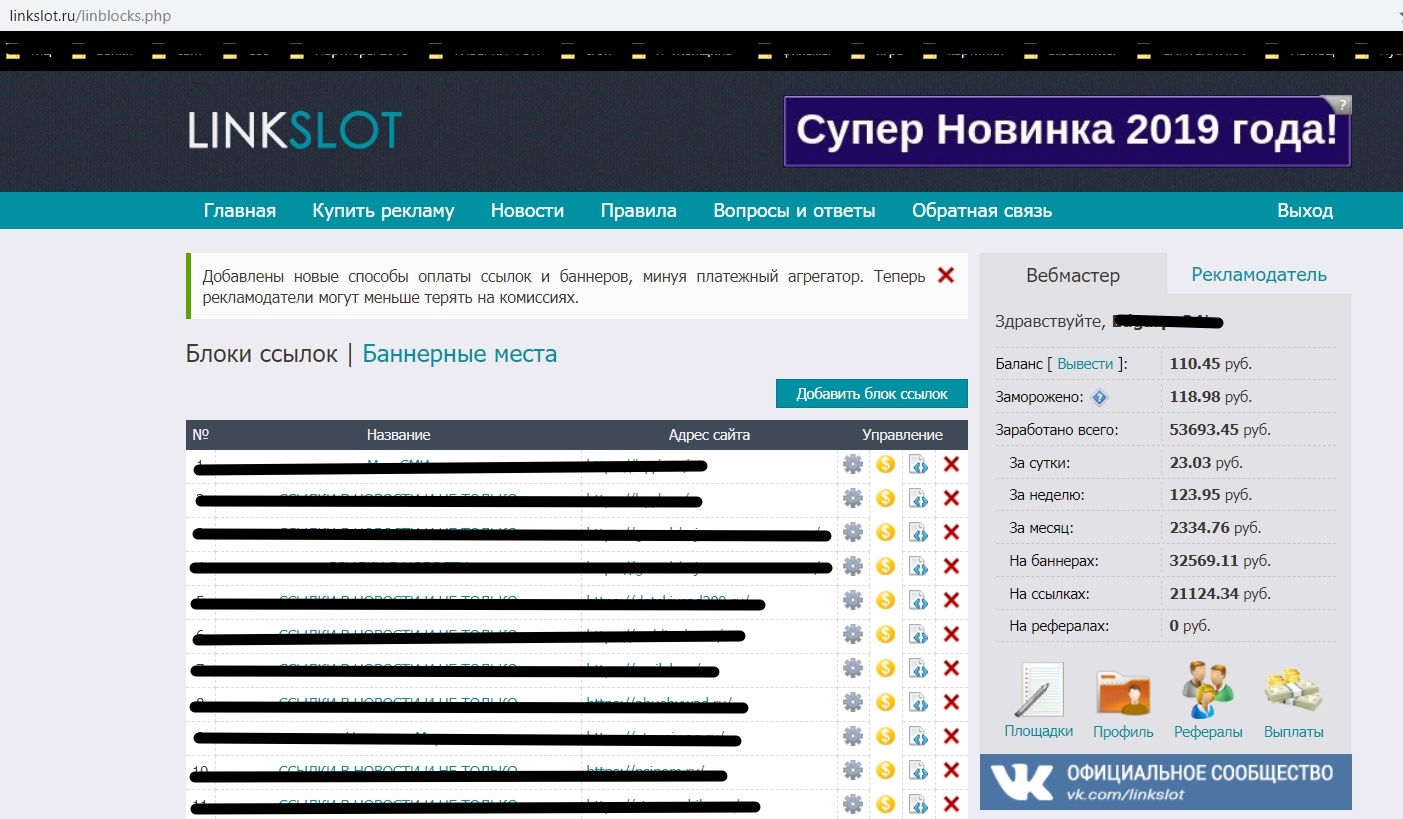Click the daily earnings value 23.03 руб.
The width and height of the screenshot is (1403, 819).
[1206, 463]
